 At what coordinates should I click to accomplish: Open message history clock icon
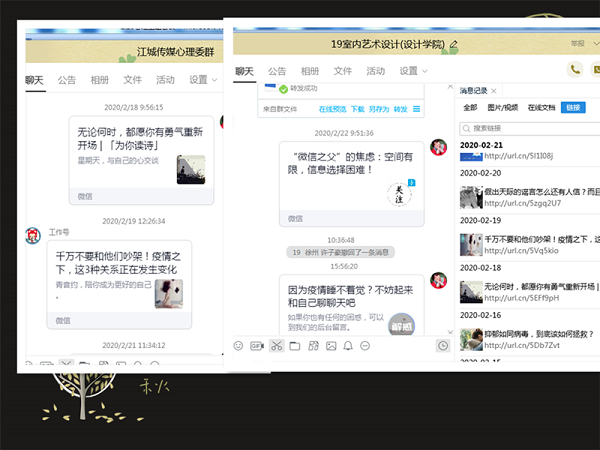coord(443,346)
